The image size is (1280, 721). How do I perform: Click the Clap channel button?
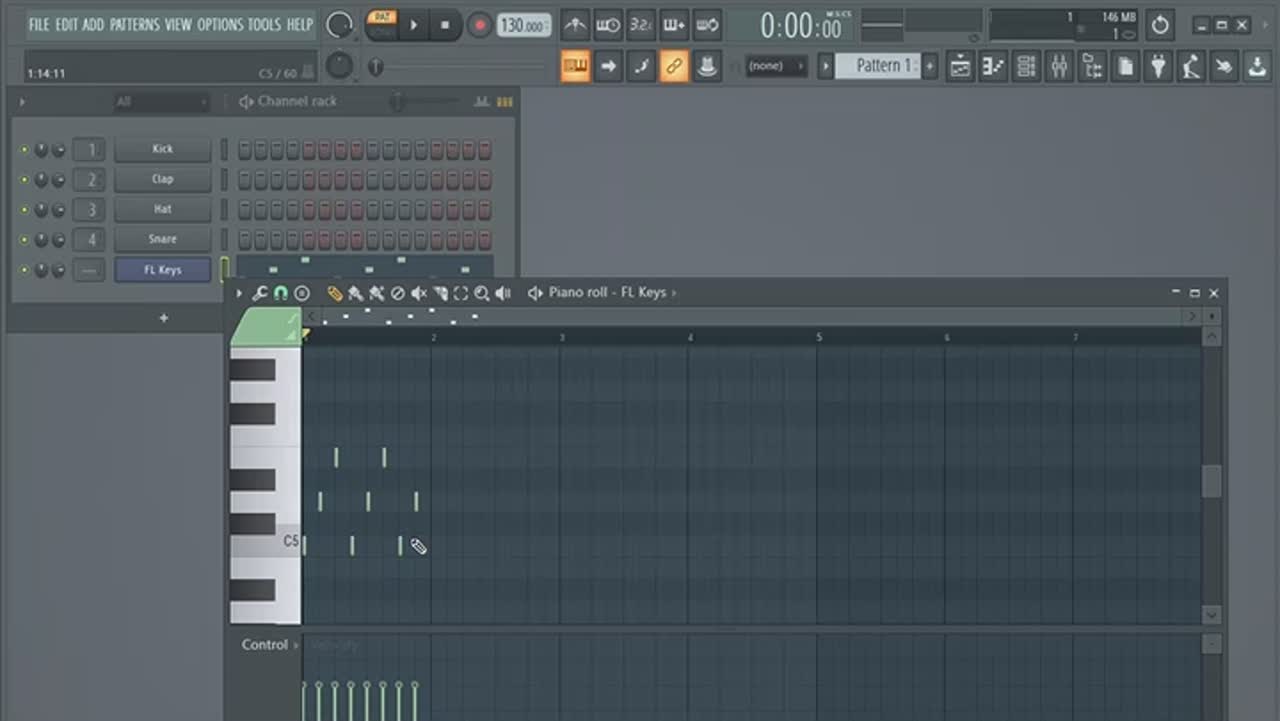click(162, 179)
